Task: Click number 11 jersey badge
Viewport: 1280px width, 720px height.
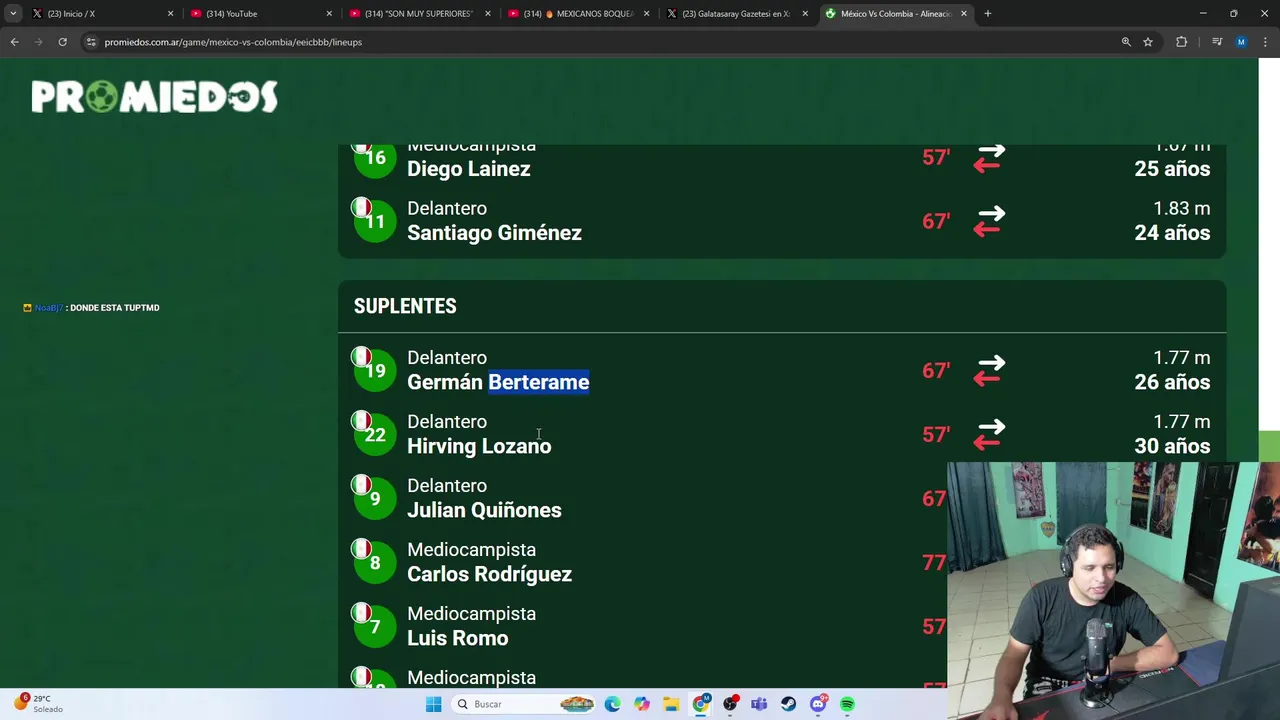Action: point(375,220)
